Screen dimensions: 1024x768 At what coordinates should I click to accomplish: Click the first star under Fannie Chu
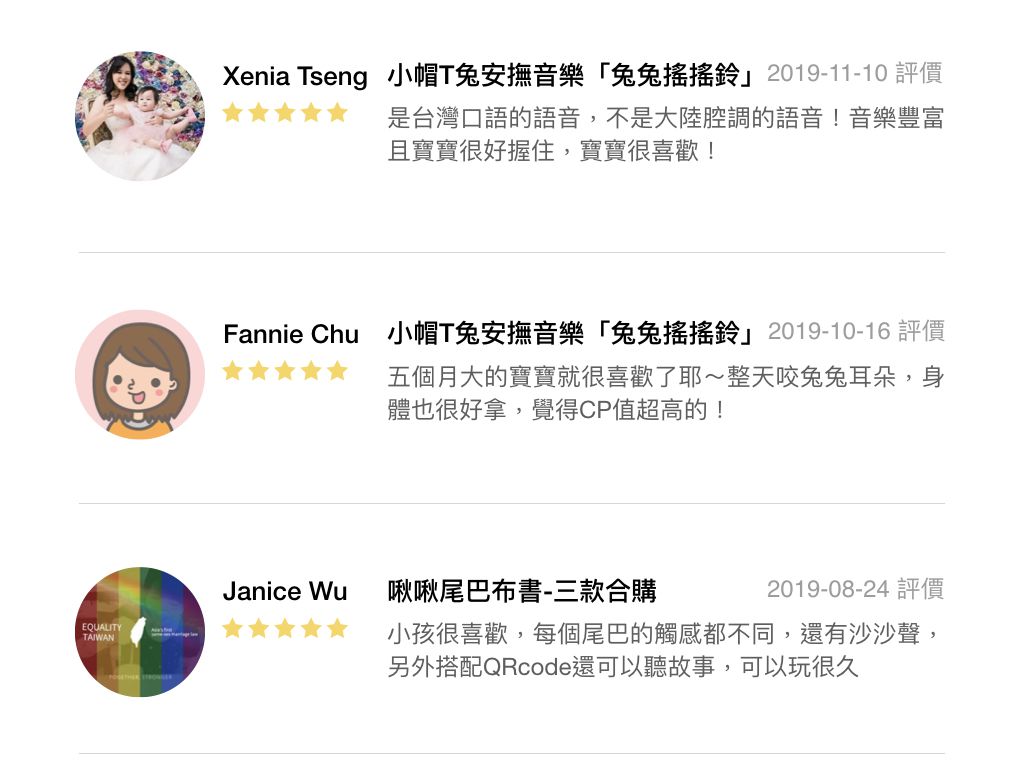click(x=232, y=371)
